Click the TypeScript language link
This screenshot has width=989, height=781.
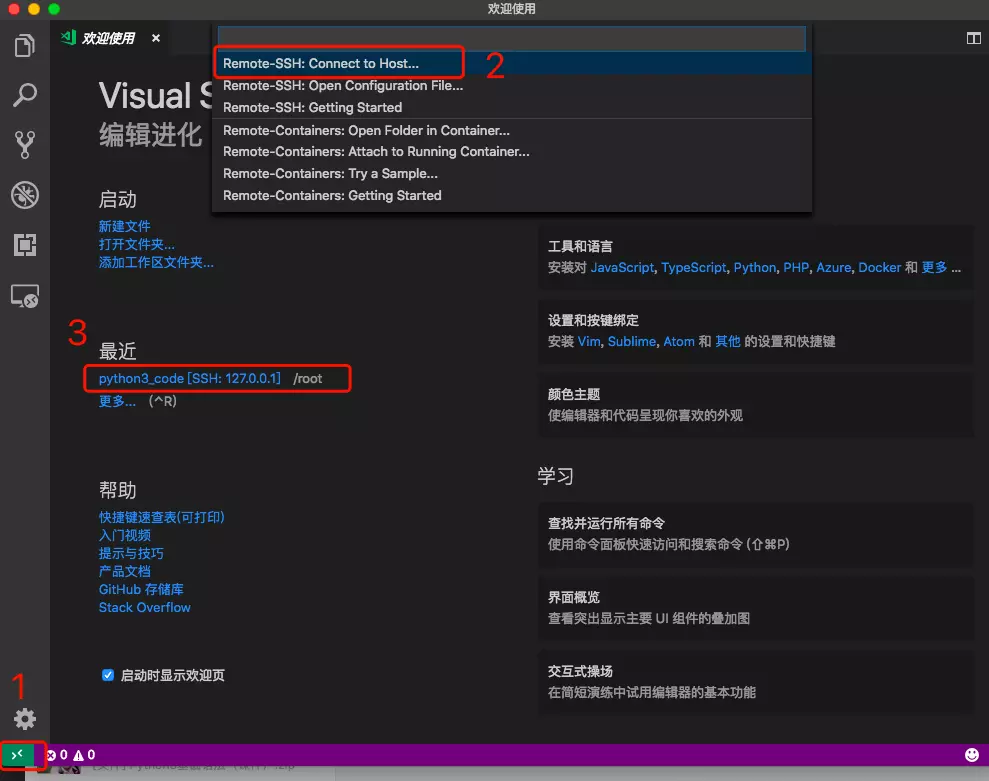pyautogui.click(x=693, y=267)
